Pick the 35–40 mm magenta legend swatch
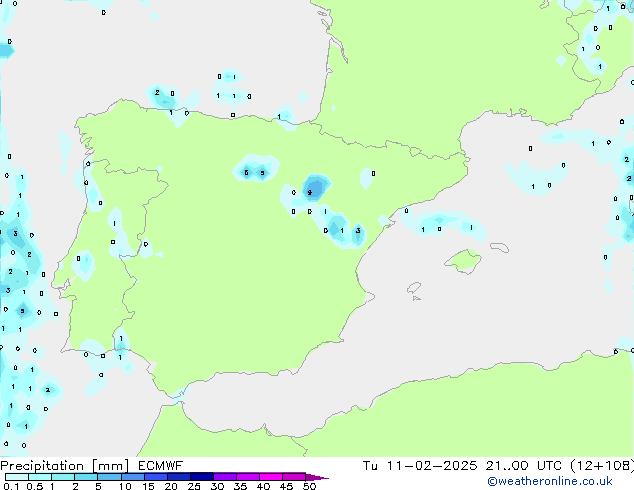The width and height of the screenshot is (634, 490). [247, 477]
